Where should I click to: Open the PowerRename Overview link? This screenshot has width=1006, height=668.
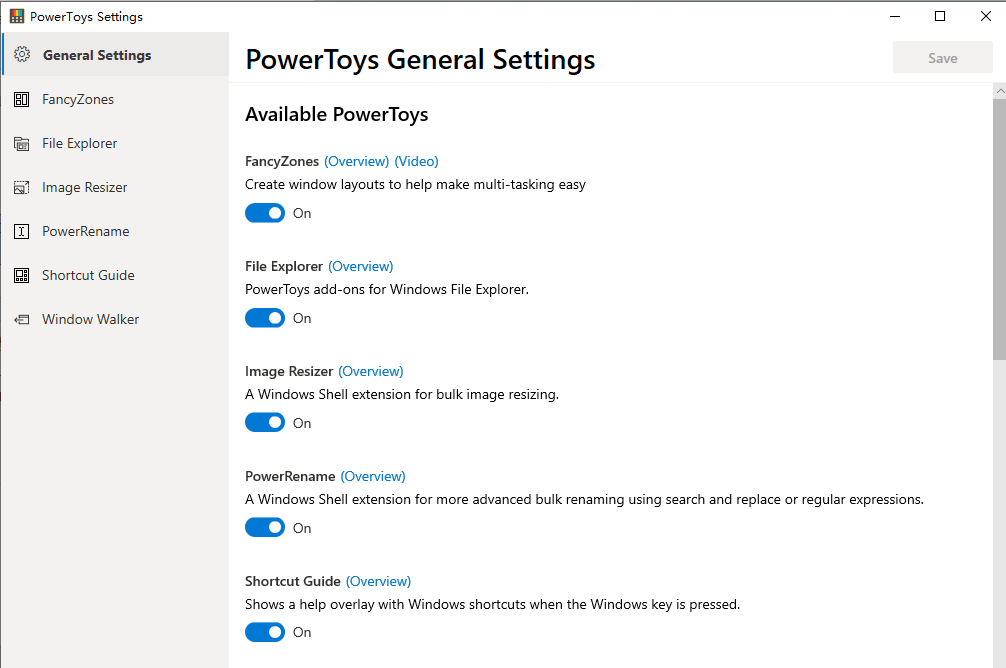pos(373,476)
